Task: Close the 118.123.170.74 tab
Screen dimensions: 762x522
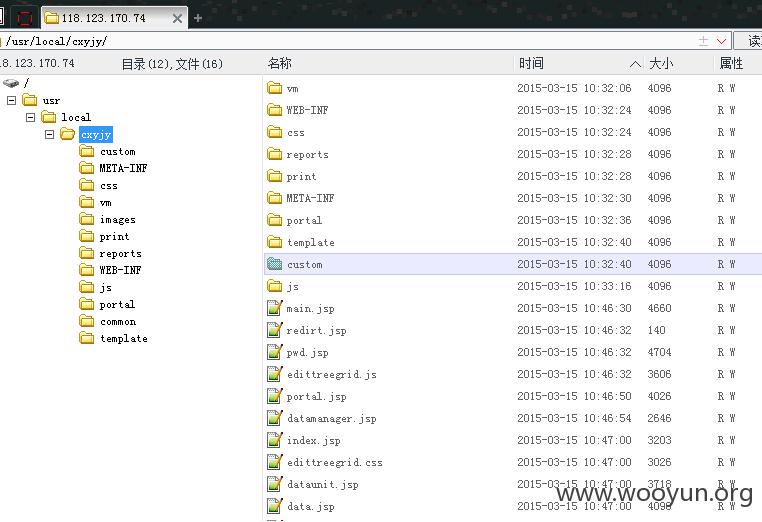Action: click(177, 18)
